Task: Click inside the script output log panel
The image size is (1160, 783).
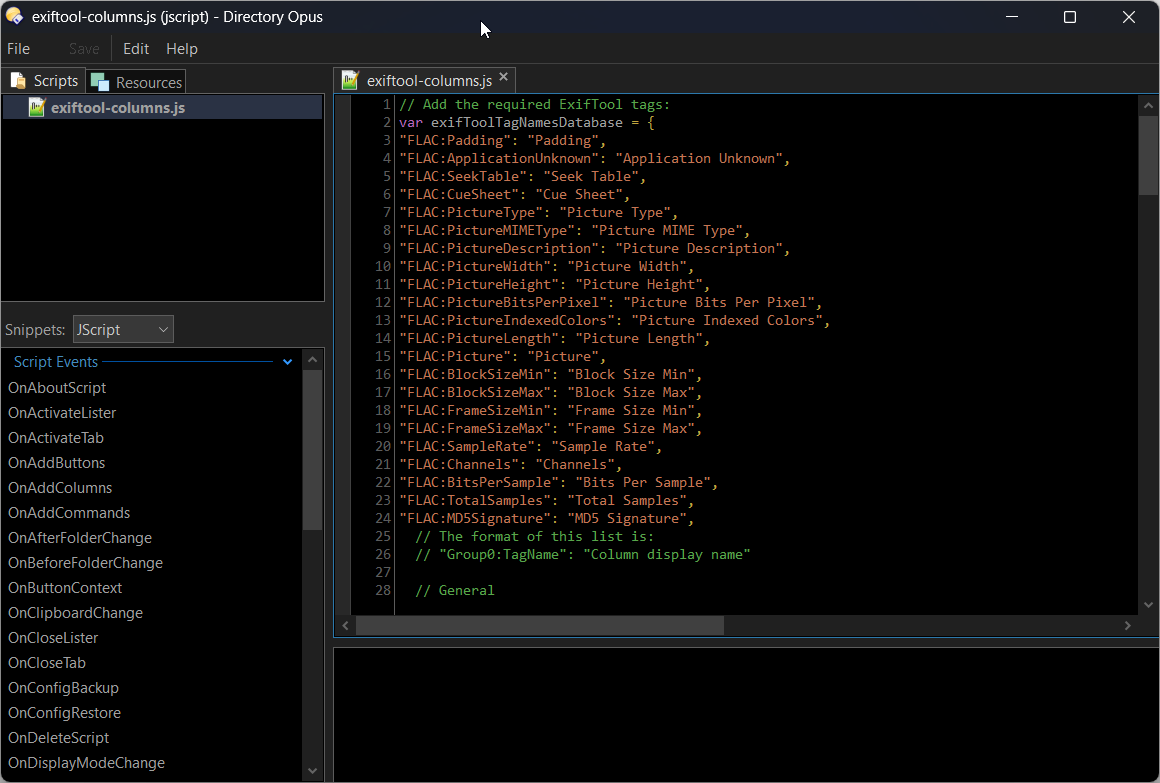Action: (x=746, y=714)
